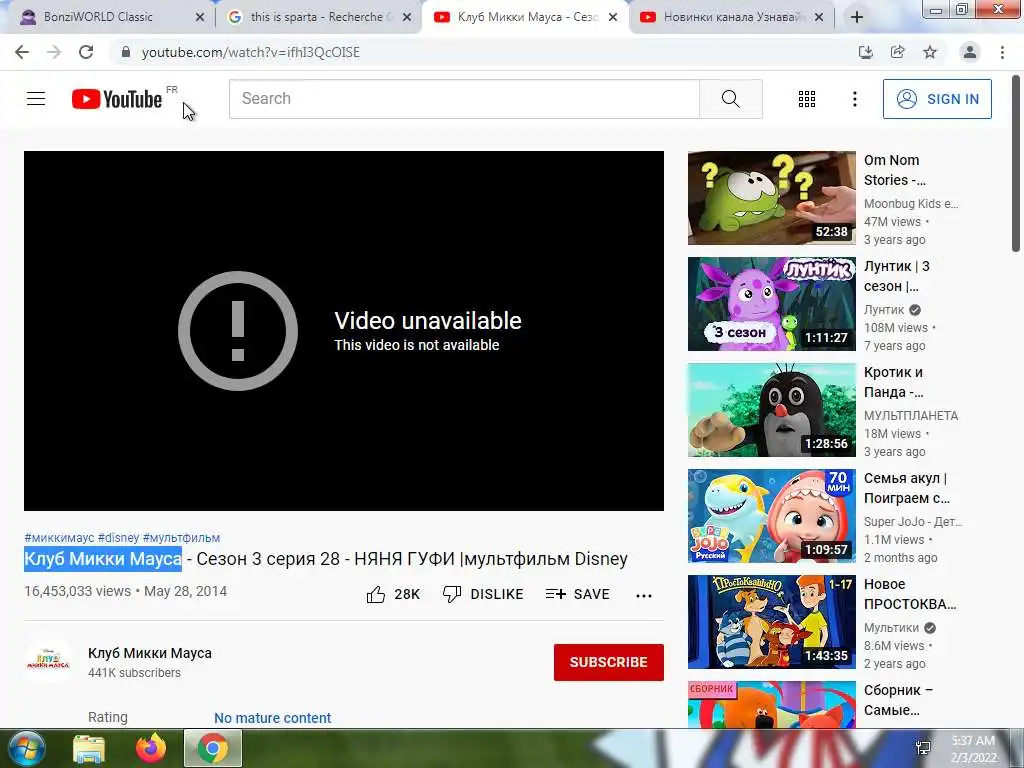
Task: Focus the YouTube Search input field
Action: [x=464, y=99]
